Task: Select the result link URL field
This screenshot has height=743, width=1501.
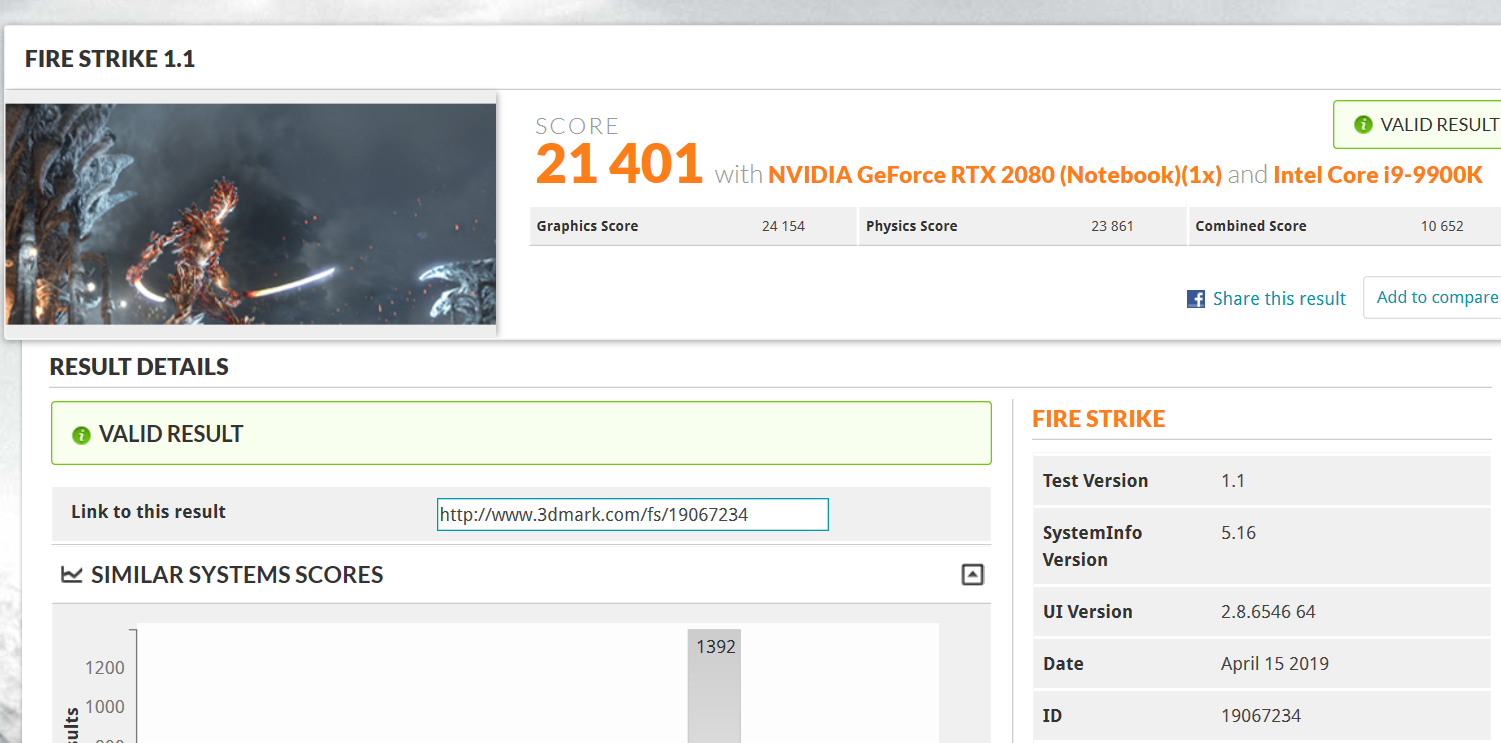Action: click(633, 514)
